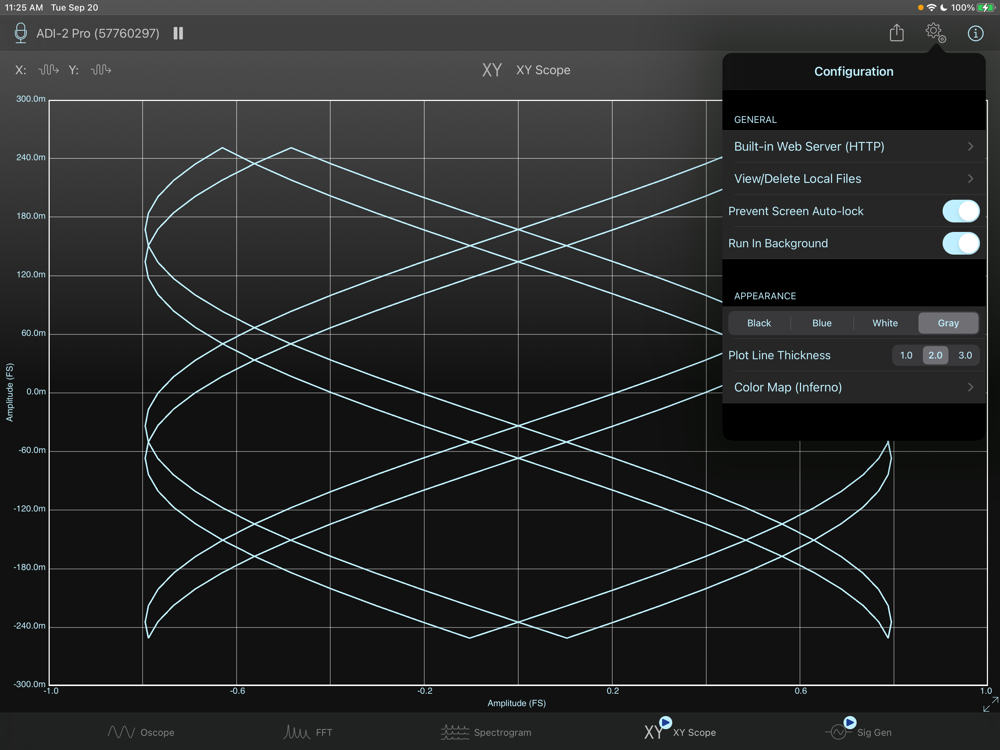Set plot line thickness to 3.0
This screenshot has height=750, width=1000.
coord(965,355)
